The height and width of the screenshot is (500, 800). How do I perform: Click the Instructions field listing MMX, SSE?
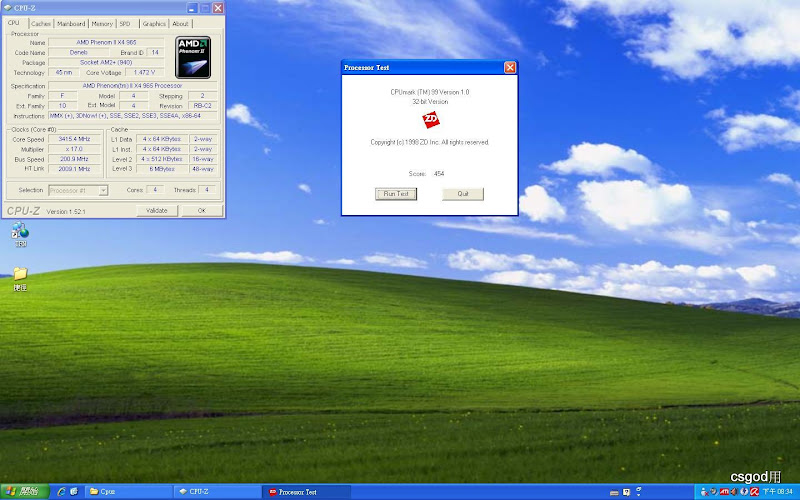133,116
